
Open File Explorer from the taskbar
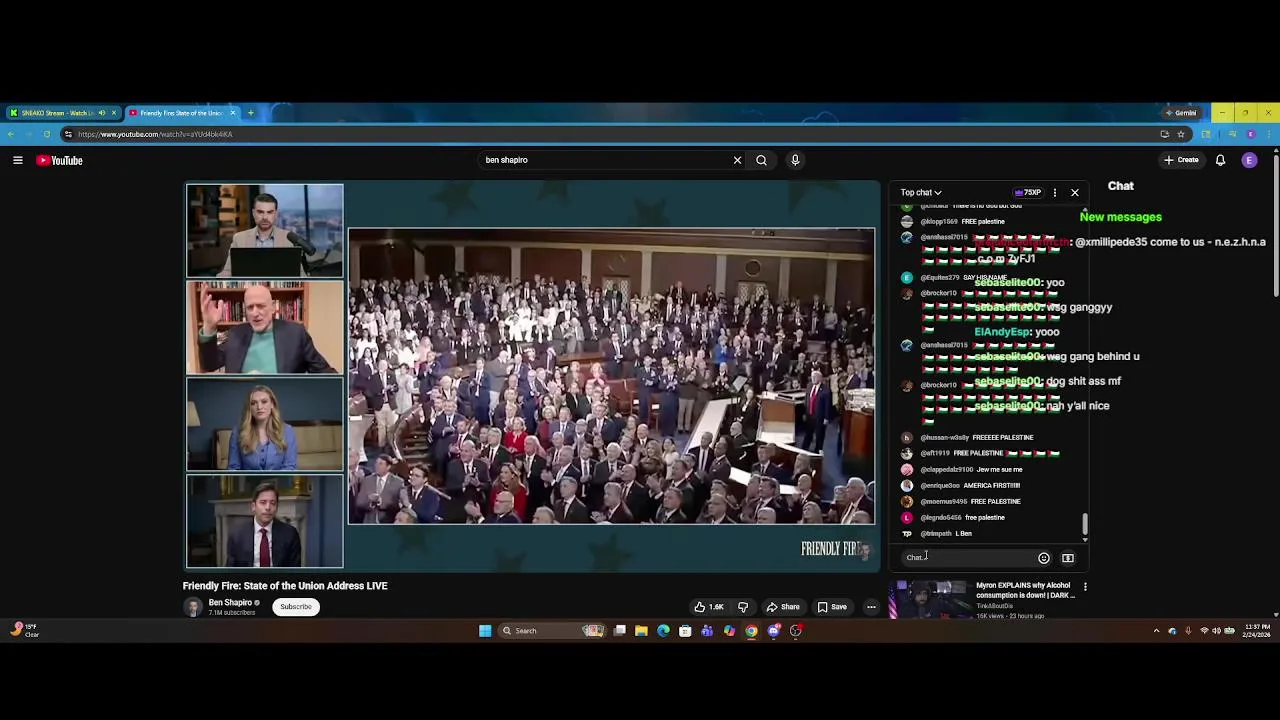pos(641,631)
